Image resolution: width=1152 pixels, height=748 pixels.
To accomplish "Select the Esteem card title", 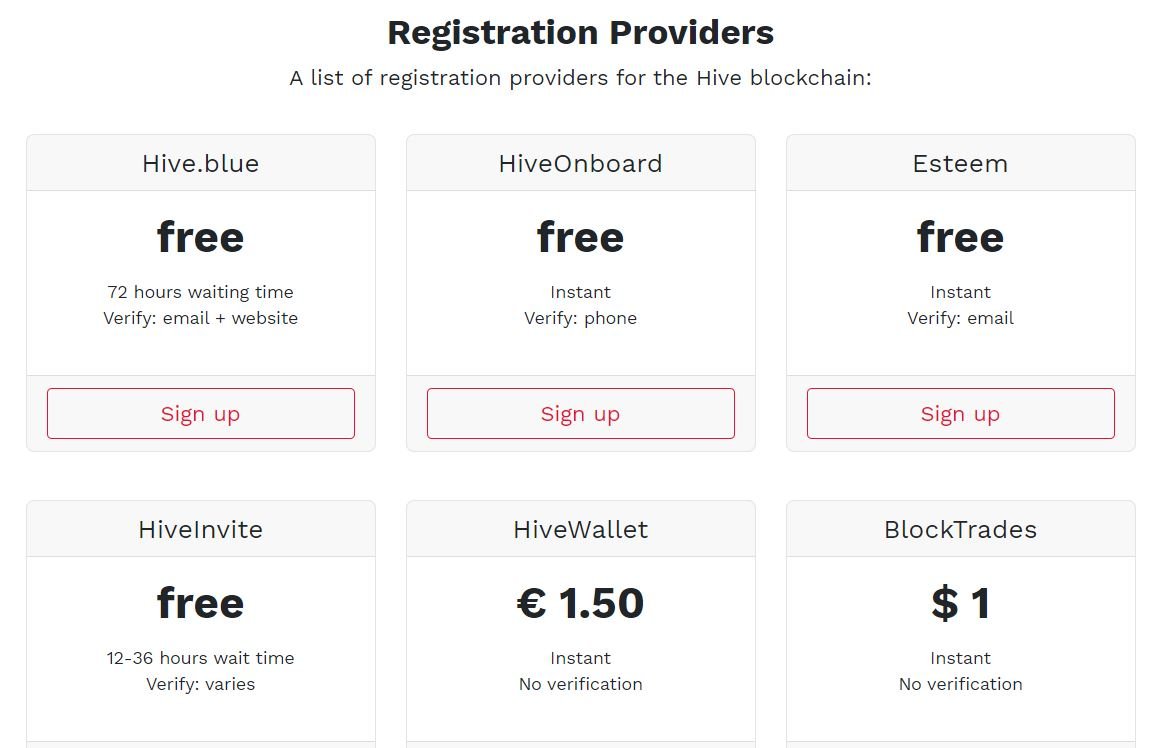I will 959,163.
